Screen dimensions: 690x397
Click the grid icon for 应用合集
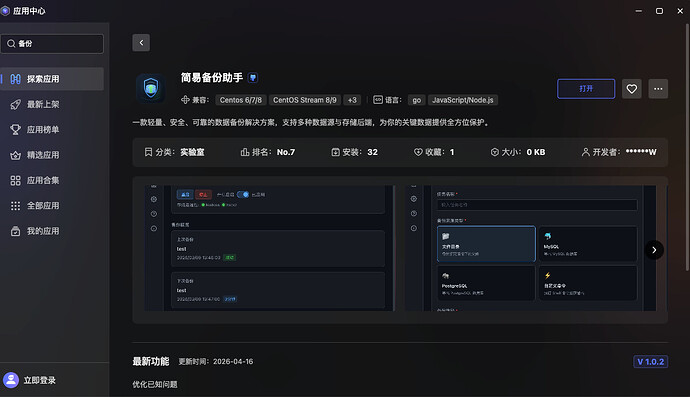[15, 180]
